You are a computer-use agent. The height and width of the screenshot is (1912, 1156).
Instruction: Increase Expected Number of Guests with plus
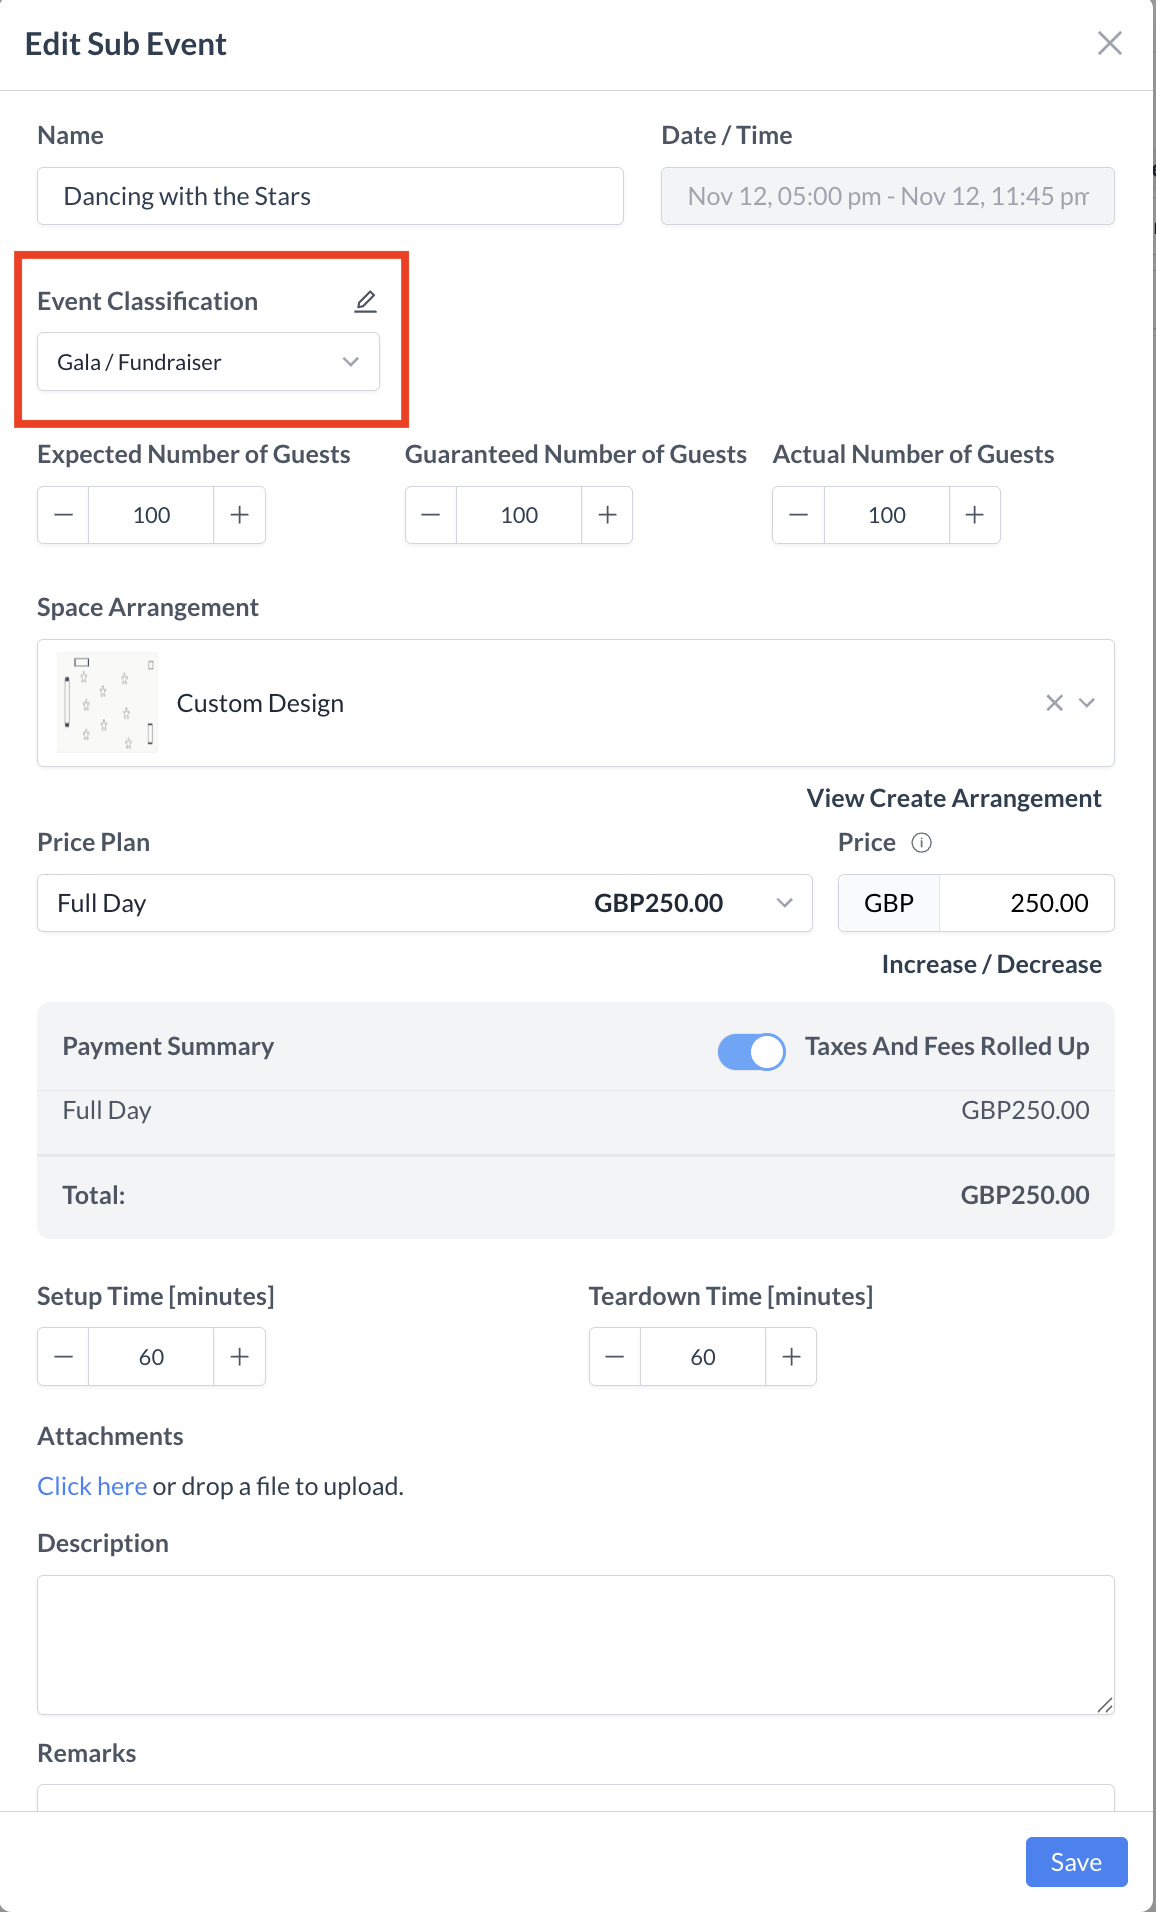[x=240, y=515]
